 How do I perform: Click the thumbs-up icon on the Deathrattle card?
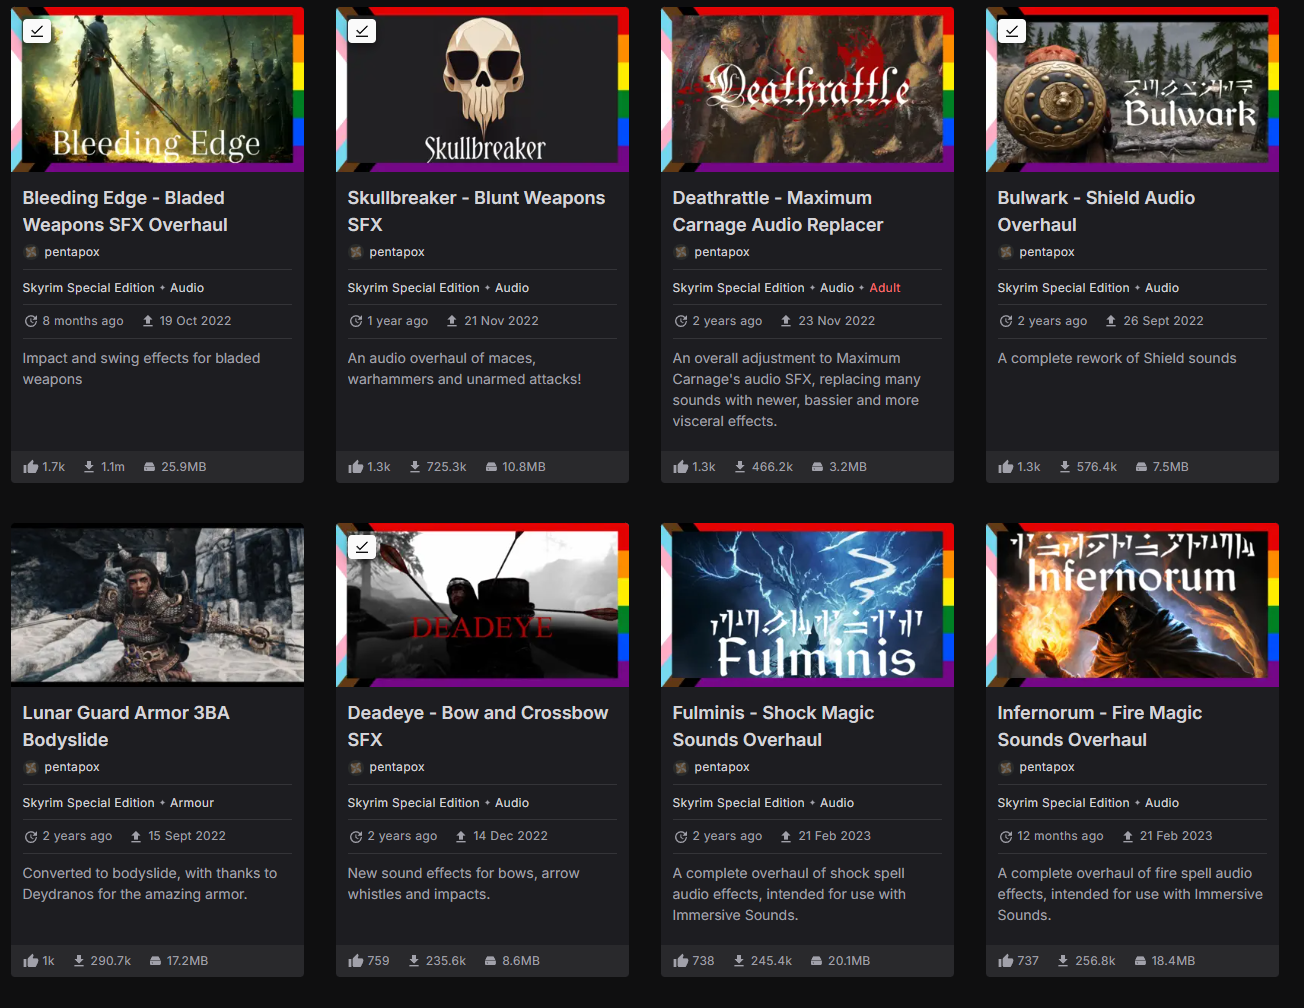point(681,467)
